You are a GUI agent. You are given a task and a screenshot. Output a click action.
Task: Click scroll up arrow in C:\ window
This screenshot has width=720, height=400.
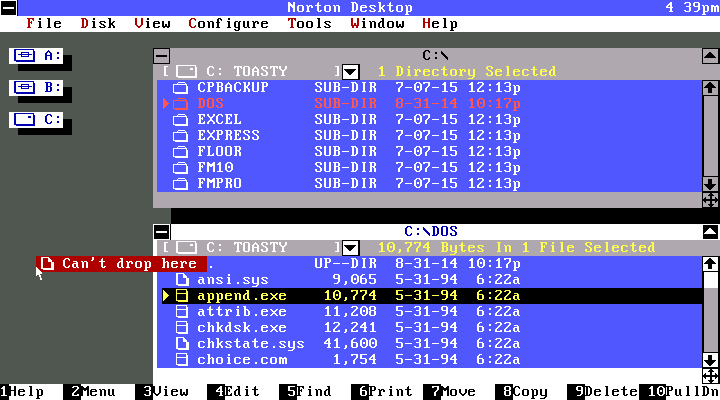tap(710, 87)
